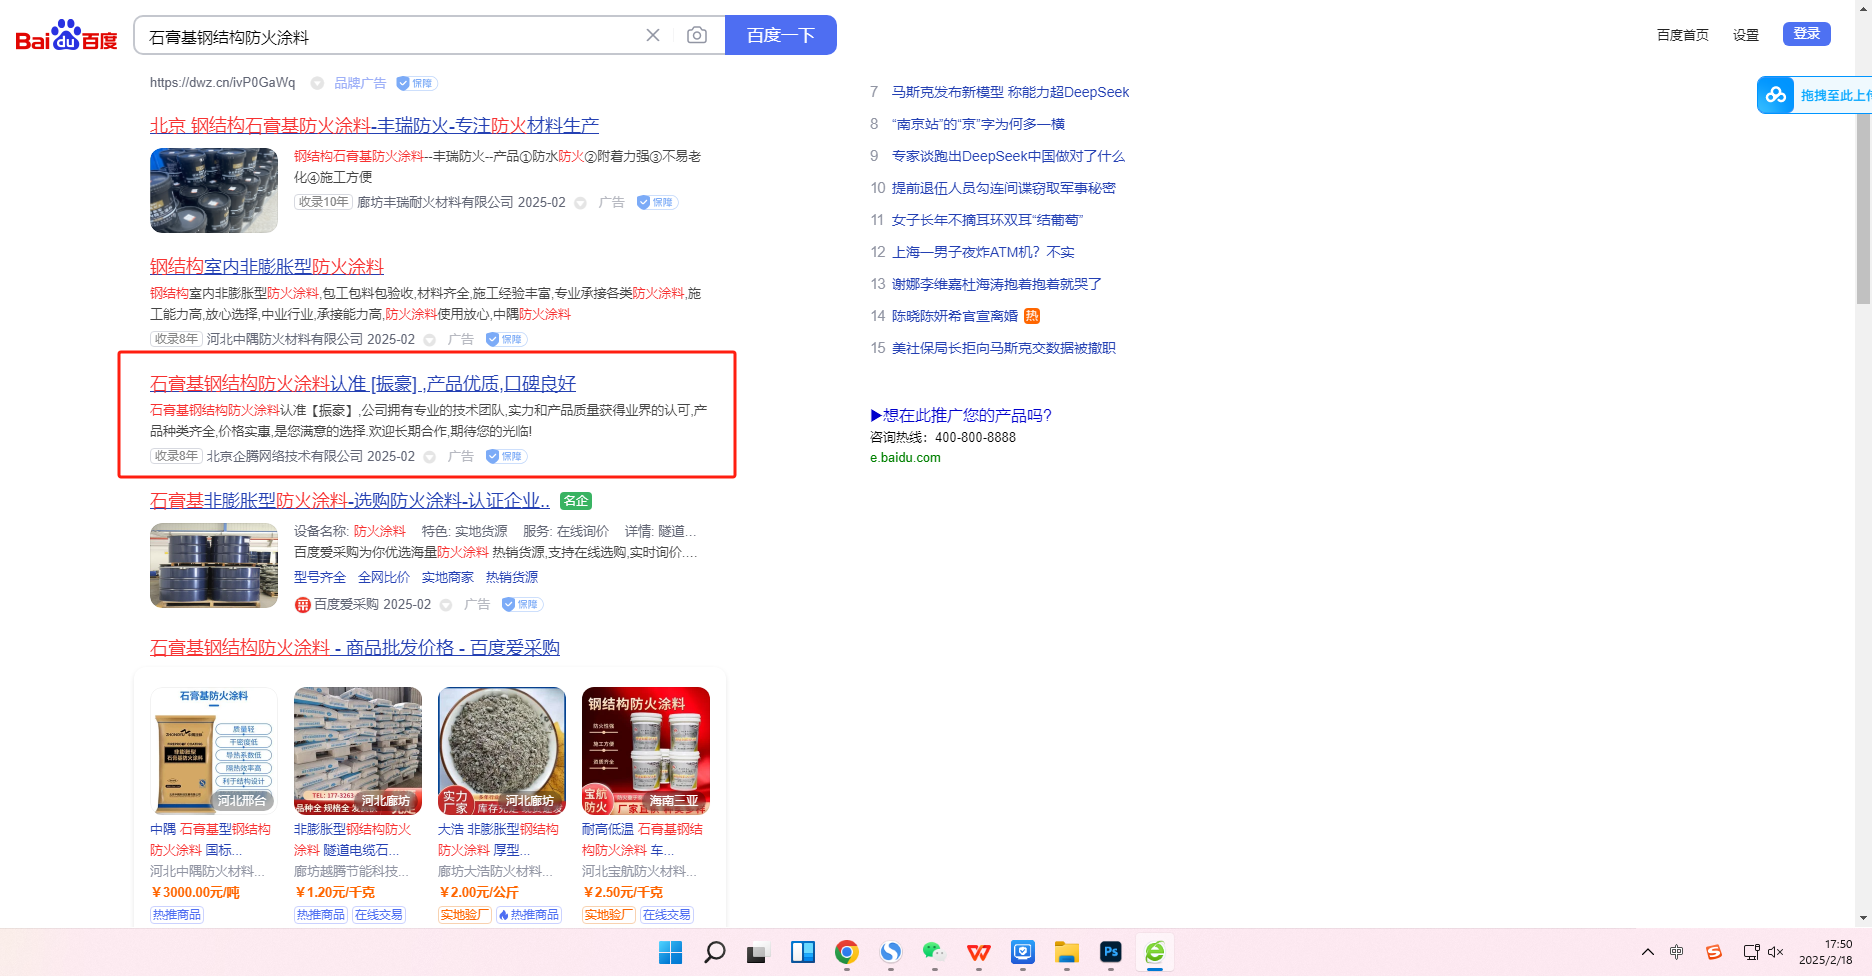Click the Baidu Netdisk upload cloud icon
The height and width of the screenshot is (976, 1872).
click(x=1776, y=95)
